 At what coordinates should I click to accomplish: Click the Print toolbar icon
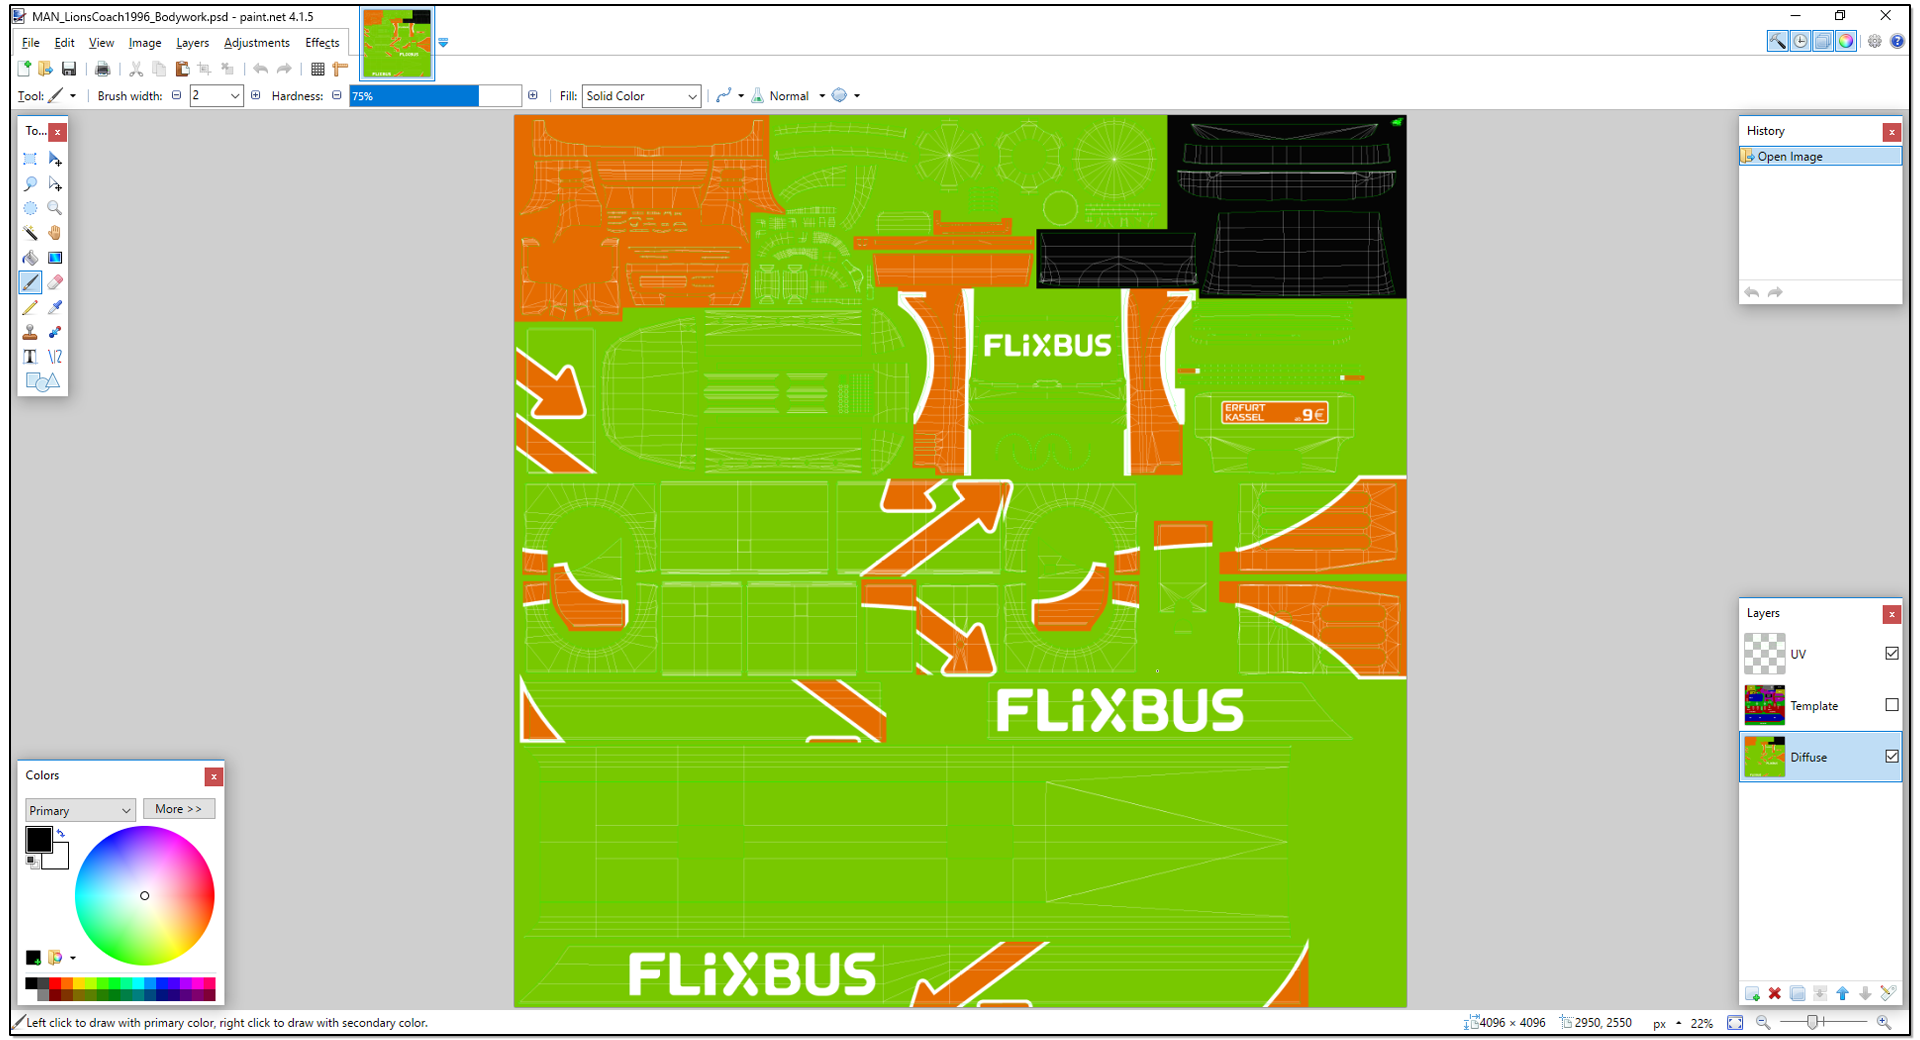point(102,69)
